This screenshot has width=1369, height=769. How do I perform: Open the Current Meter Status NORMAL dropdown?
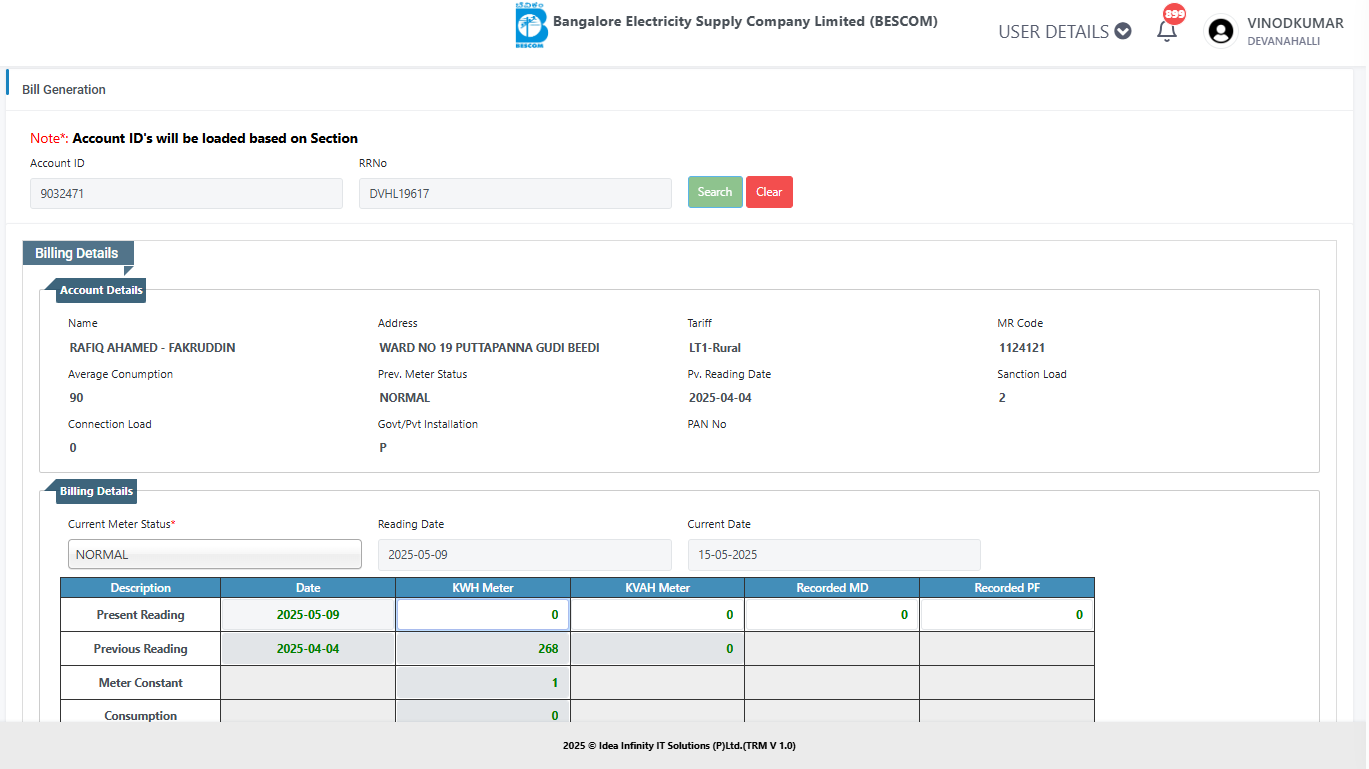[215, 554]
